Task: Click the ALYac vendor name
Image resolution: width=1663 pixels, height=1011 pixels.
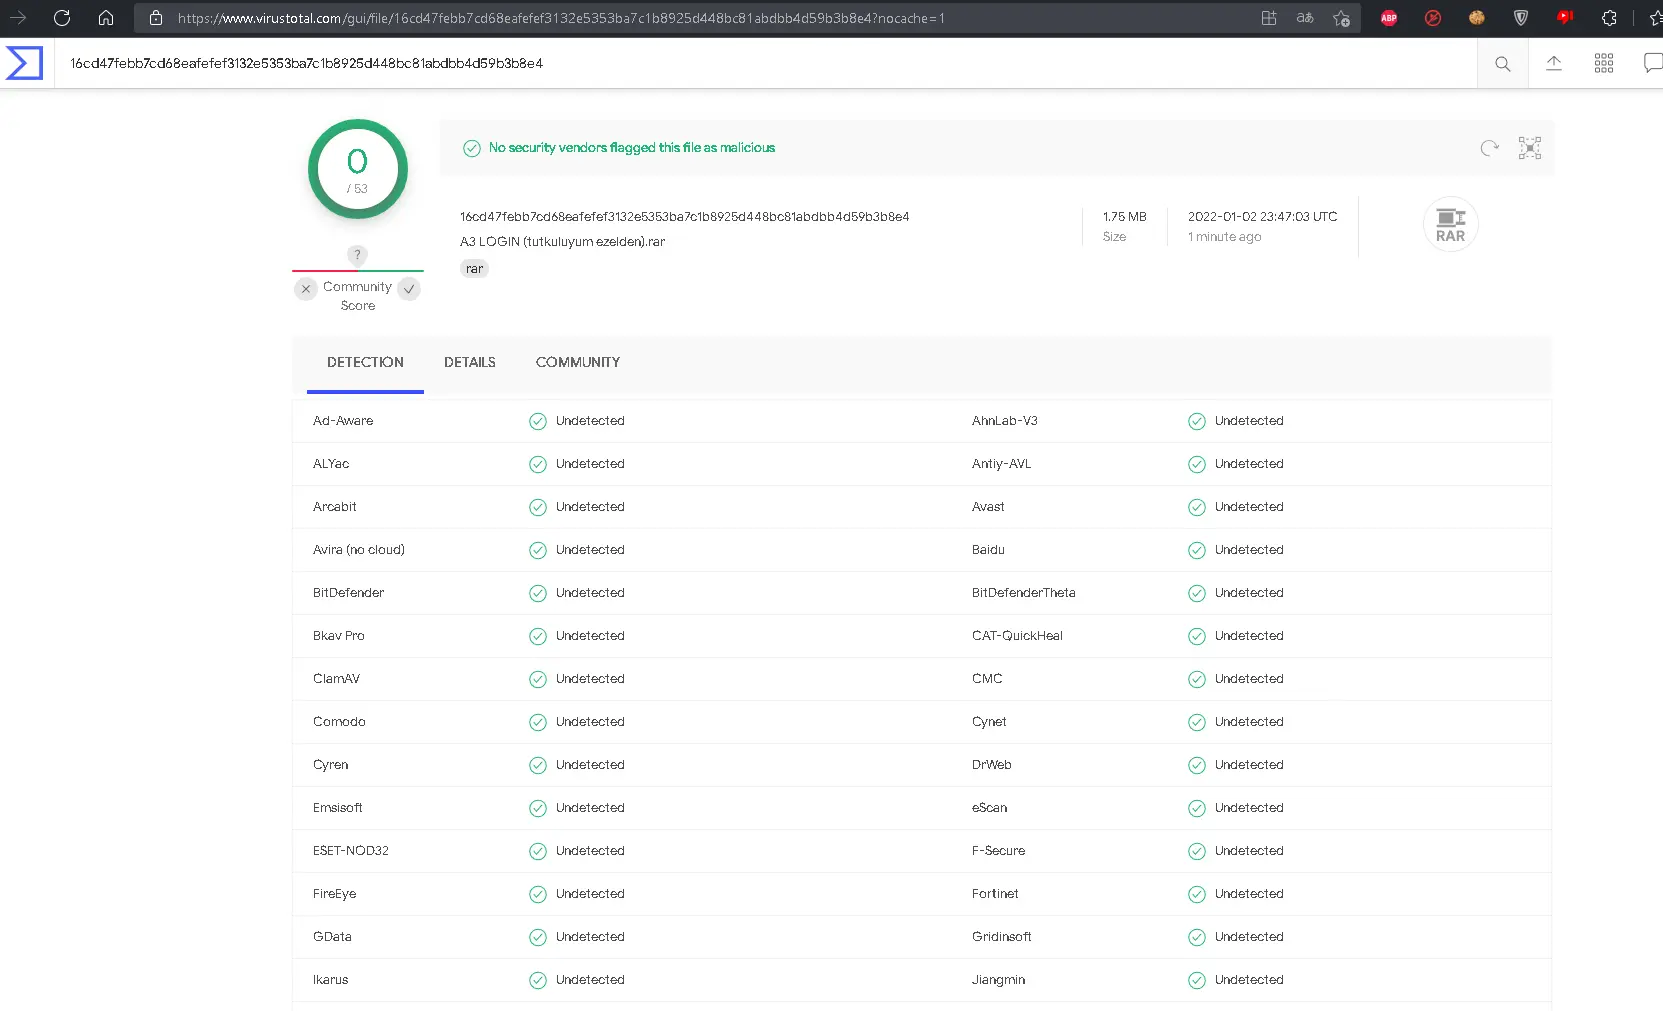Action: point(331,464)
